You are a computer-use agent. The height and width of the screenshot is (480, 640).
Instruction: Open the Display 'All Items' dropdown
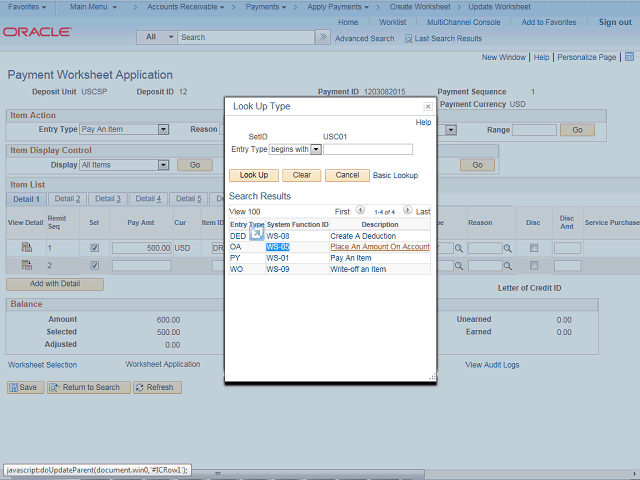pyautogui.click(x=162, y=165)
